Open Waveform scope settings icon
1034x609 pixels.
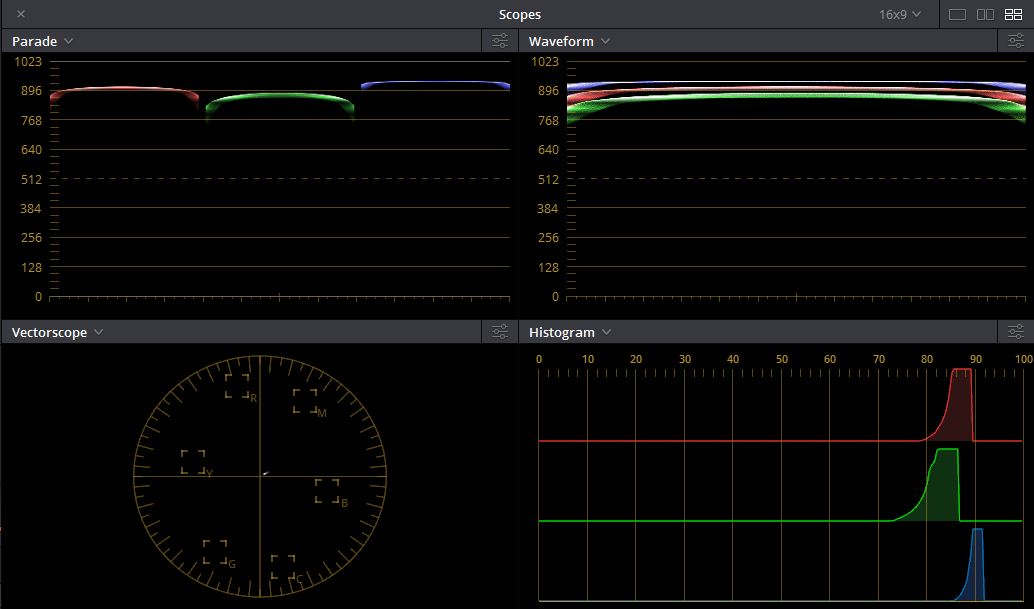coord(1016,41)
